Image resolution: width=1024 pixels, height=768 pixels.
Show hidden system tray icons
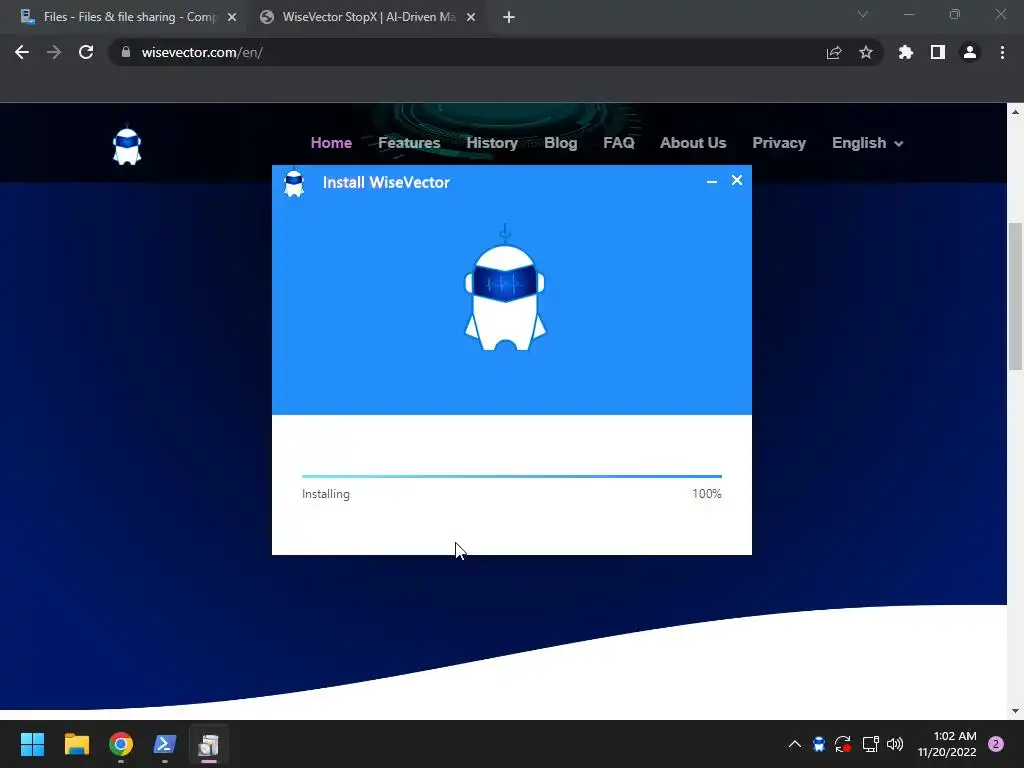[794, 744]
